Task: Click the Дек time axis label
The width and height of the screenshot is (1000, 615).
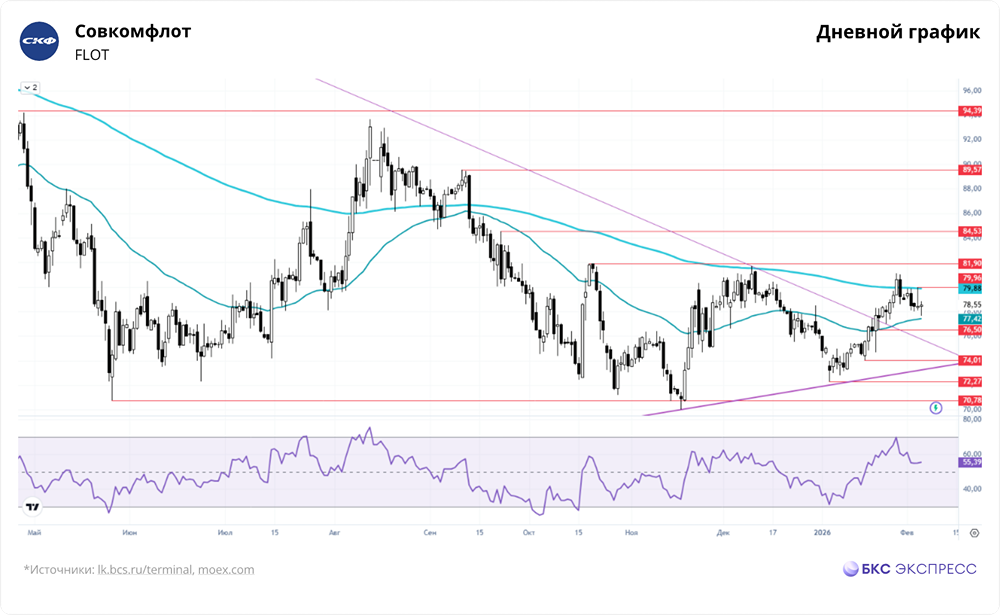Action: point(723,532)
